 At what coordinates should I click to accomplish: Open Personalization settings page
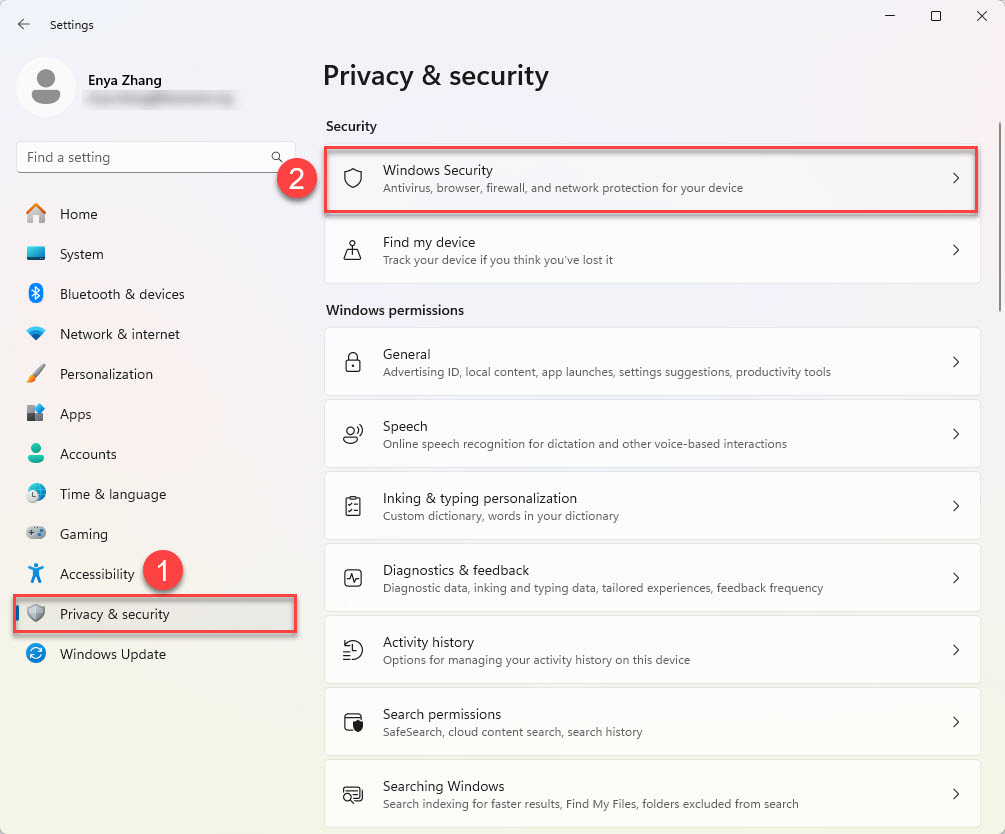click(x=106, y=374)
